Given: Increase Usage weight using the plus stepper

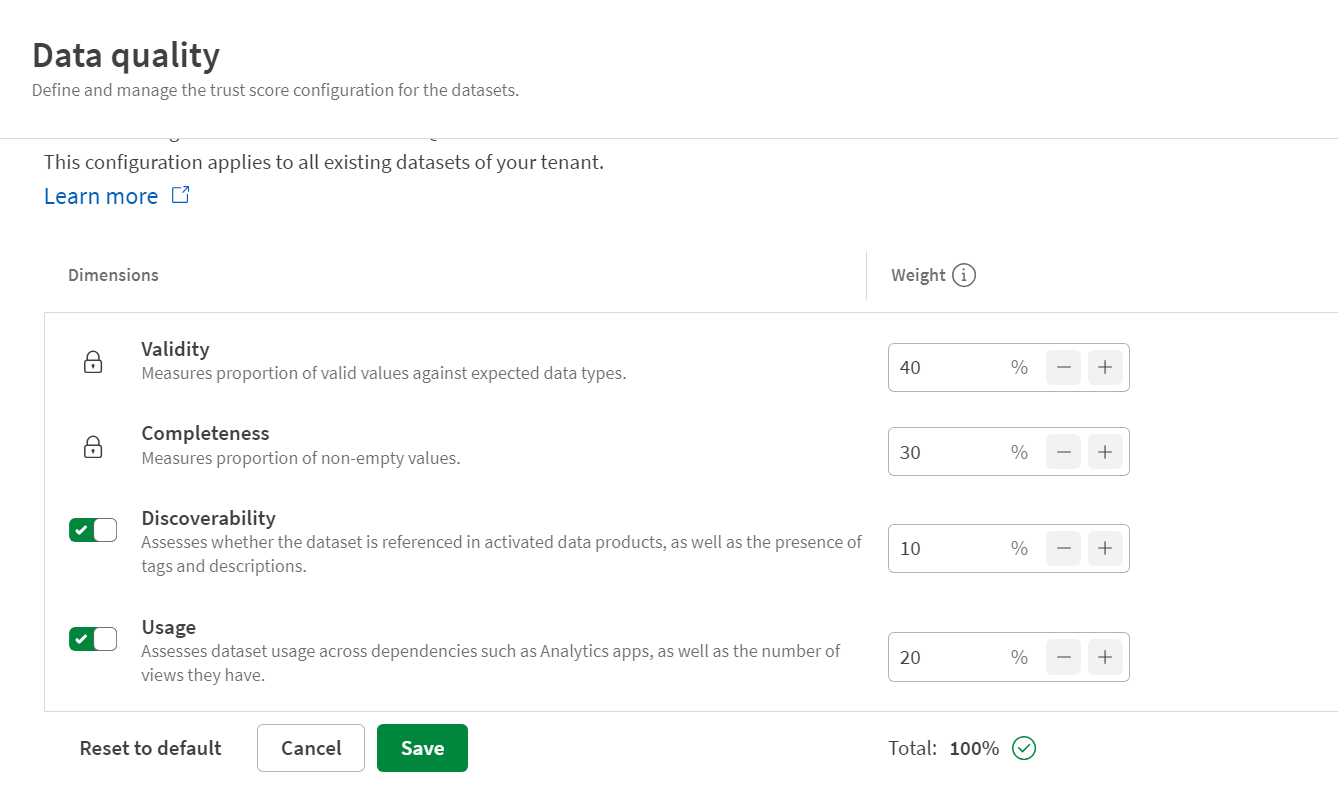Looking at the screenshot, I should (x=1105, y=657).
